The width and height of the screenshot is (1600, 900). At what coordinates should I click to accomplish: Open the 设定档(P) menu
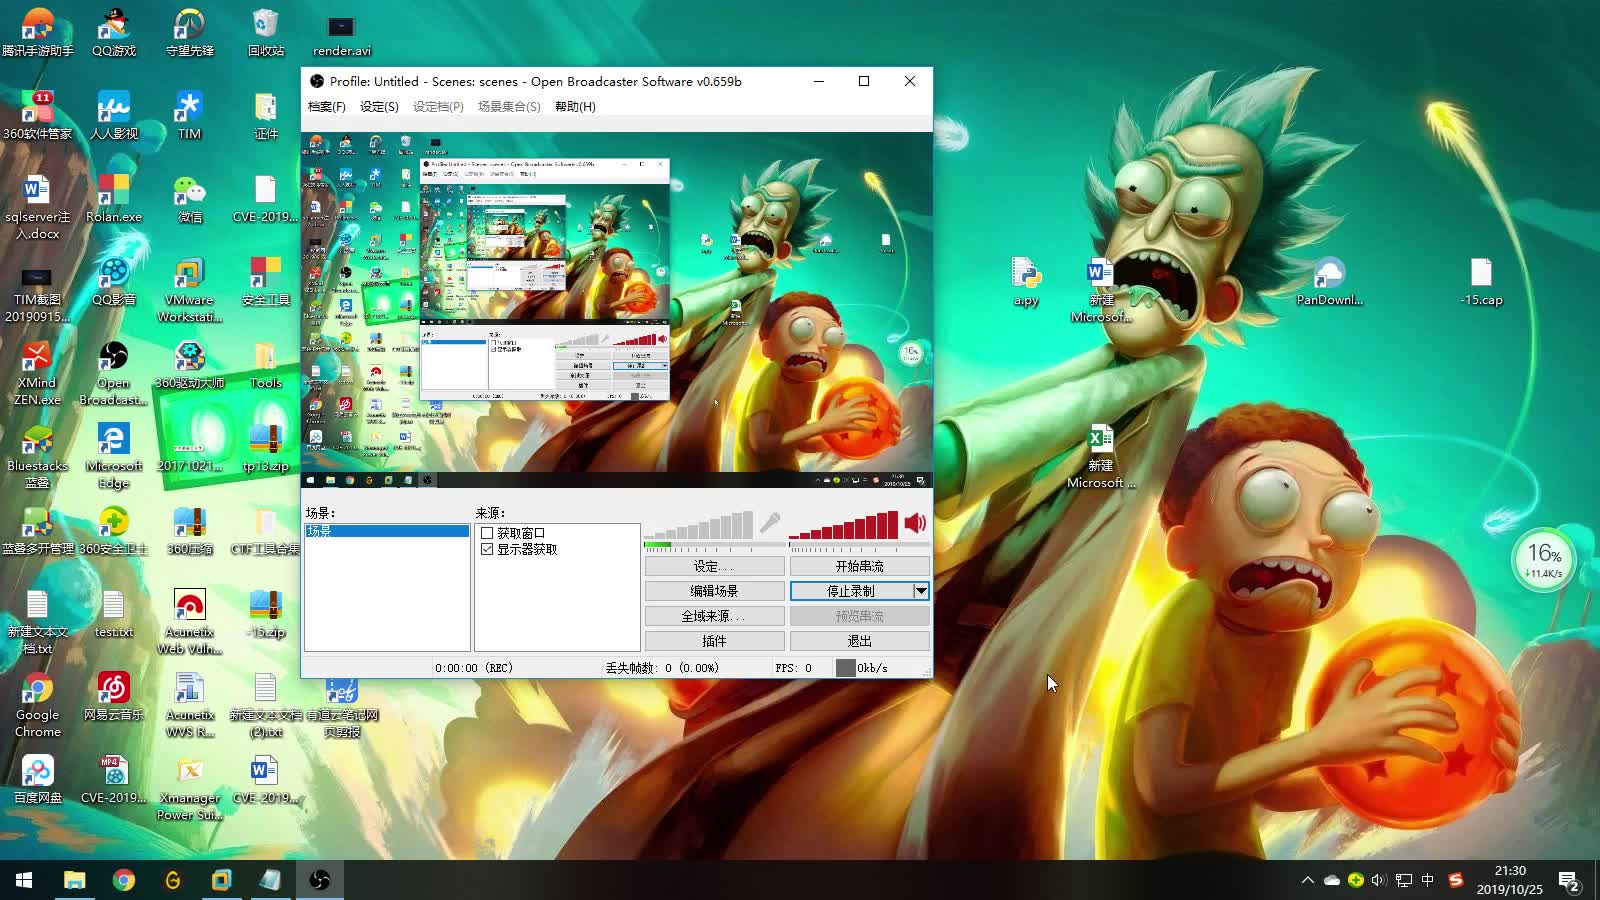pos(438,106)
